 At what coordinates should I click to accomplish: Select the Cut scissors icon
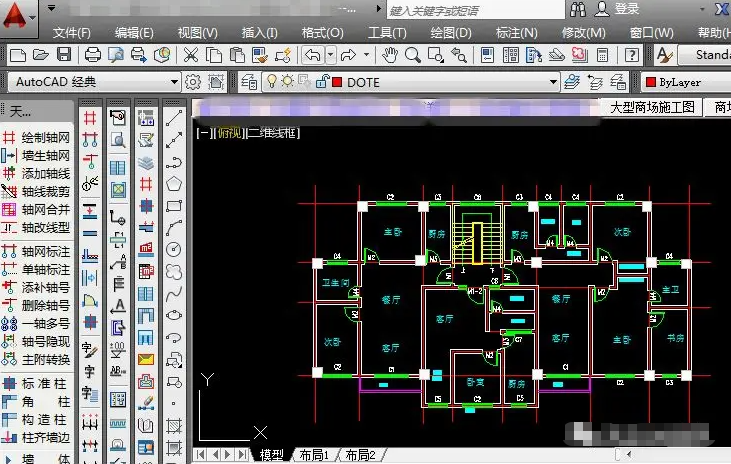190,54
